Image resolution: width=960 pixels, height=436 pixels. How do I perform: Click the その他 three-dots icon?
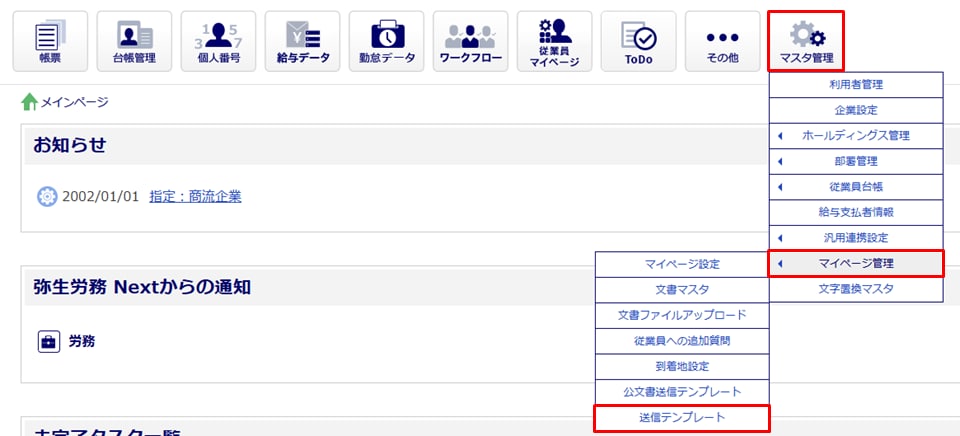722,41
